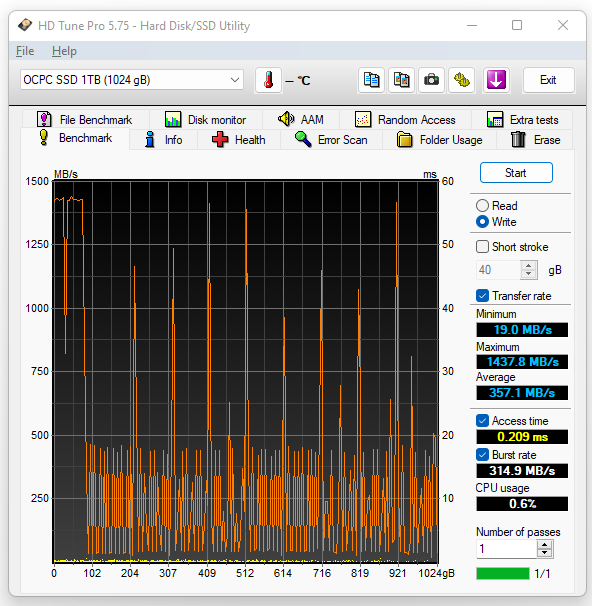Expand the OCPC SSD 1TB drive dropdown
Image resolution: width=592 pixels, height=606 pixels.
pyautogui.click(x=132, y=80)
